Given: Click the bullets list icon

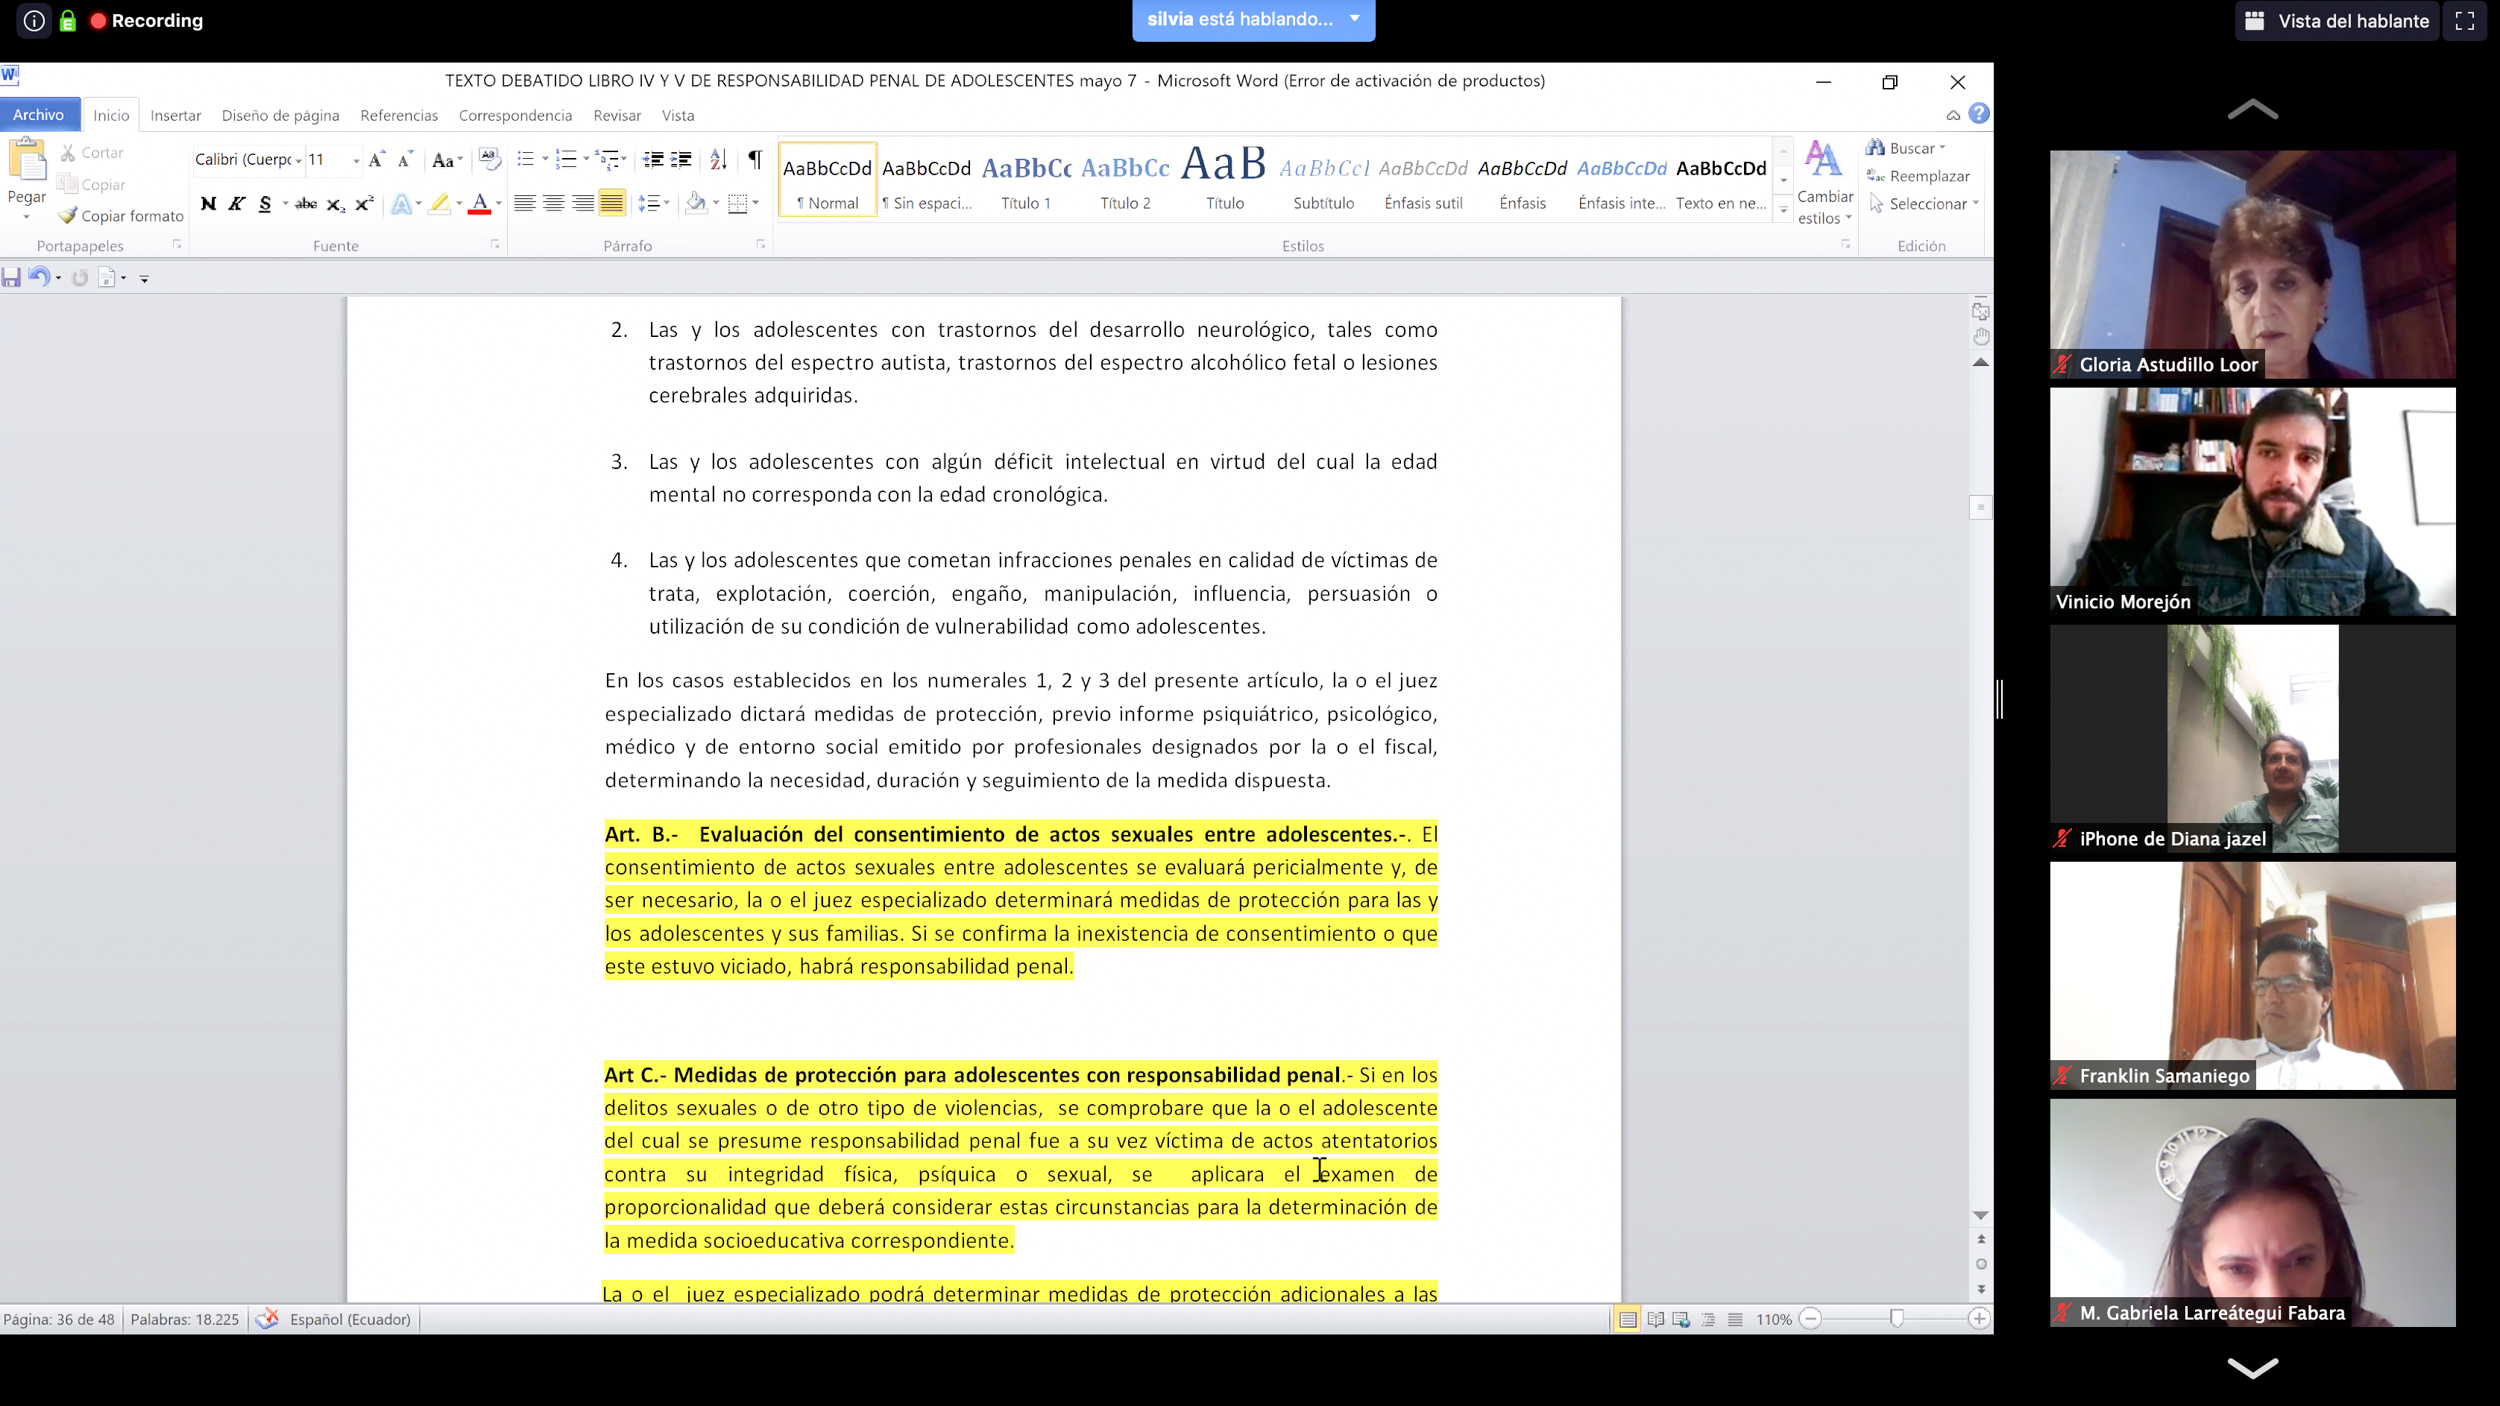Looking at the screenshot, I should 525,159.
